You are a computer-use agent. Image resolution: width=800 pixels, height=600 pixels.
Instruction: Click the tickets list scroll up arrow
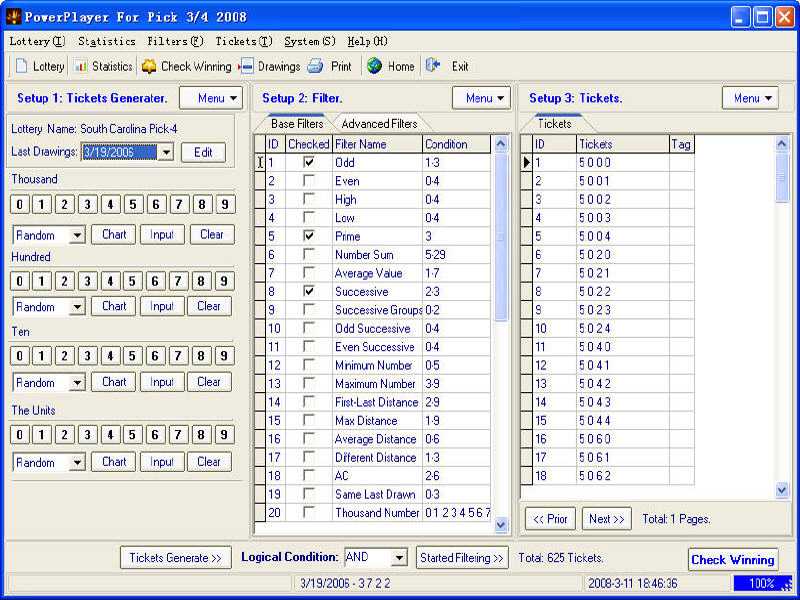[782, 144]
